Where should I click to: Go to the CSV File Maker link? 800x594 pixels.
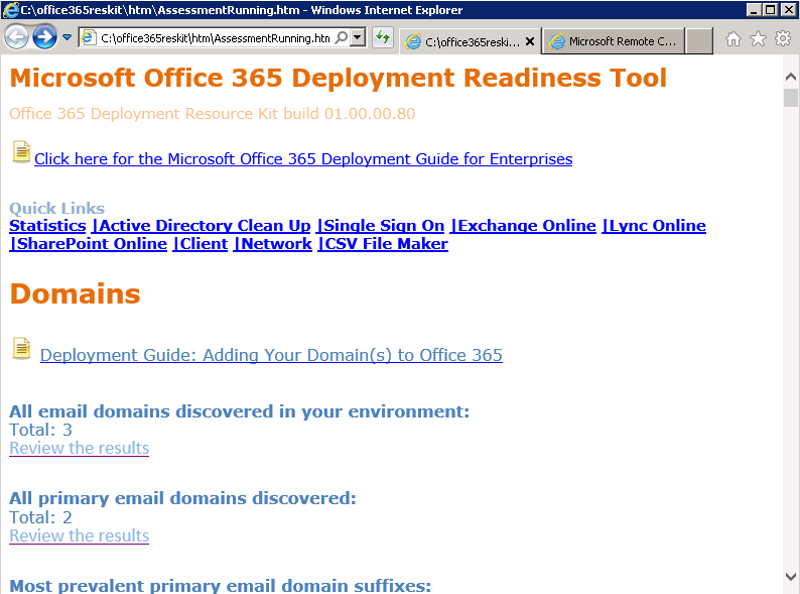[386, 244]
